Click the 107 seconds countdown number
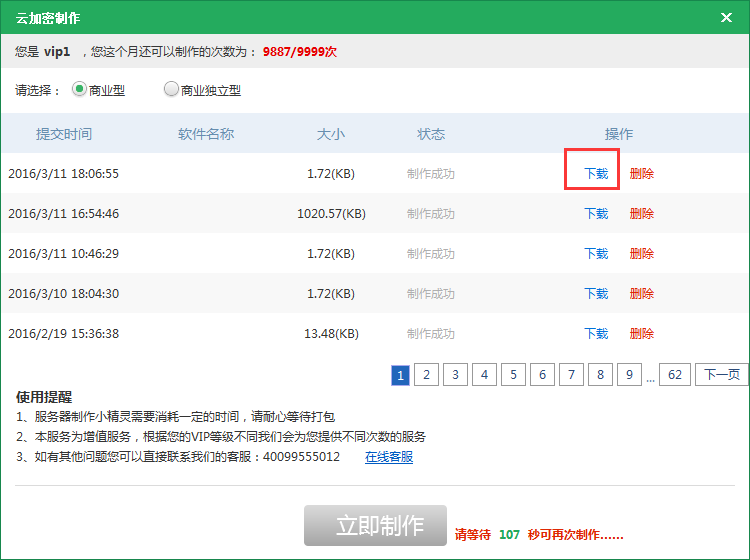The image size is (750, 560). [509, 535]
